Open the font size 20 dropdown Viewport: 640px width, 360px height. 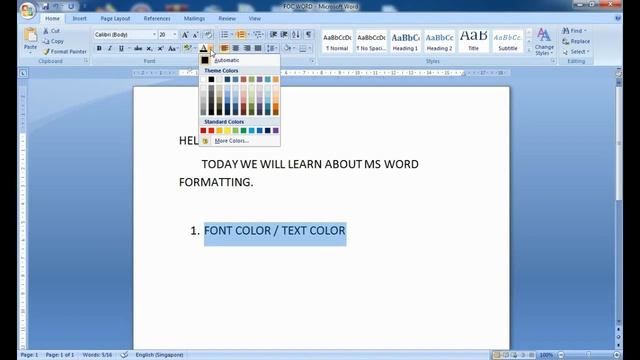pyautogui.click(x=175, y=35)
